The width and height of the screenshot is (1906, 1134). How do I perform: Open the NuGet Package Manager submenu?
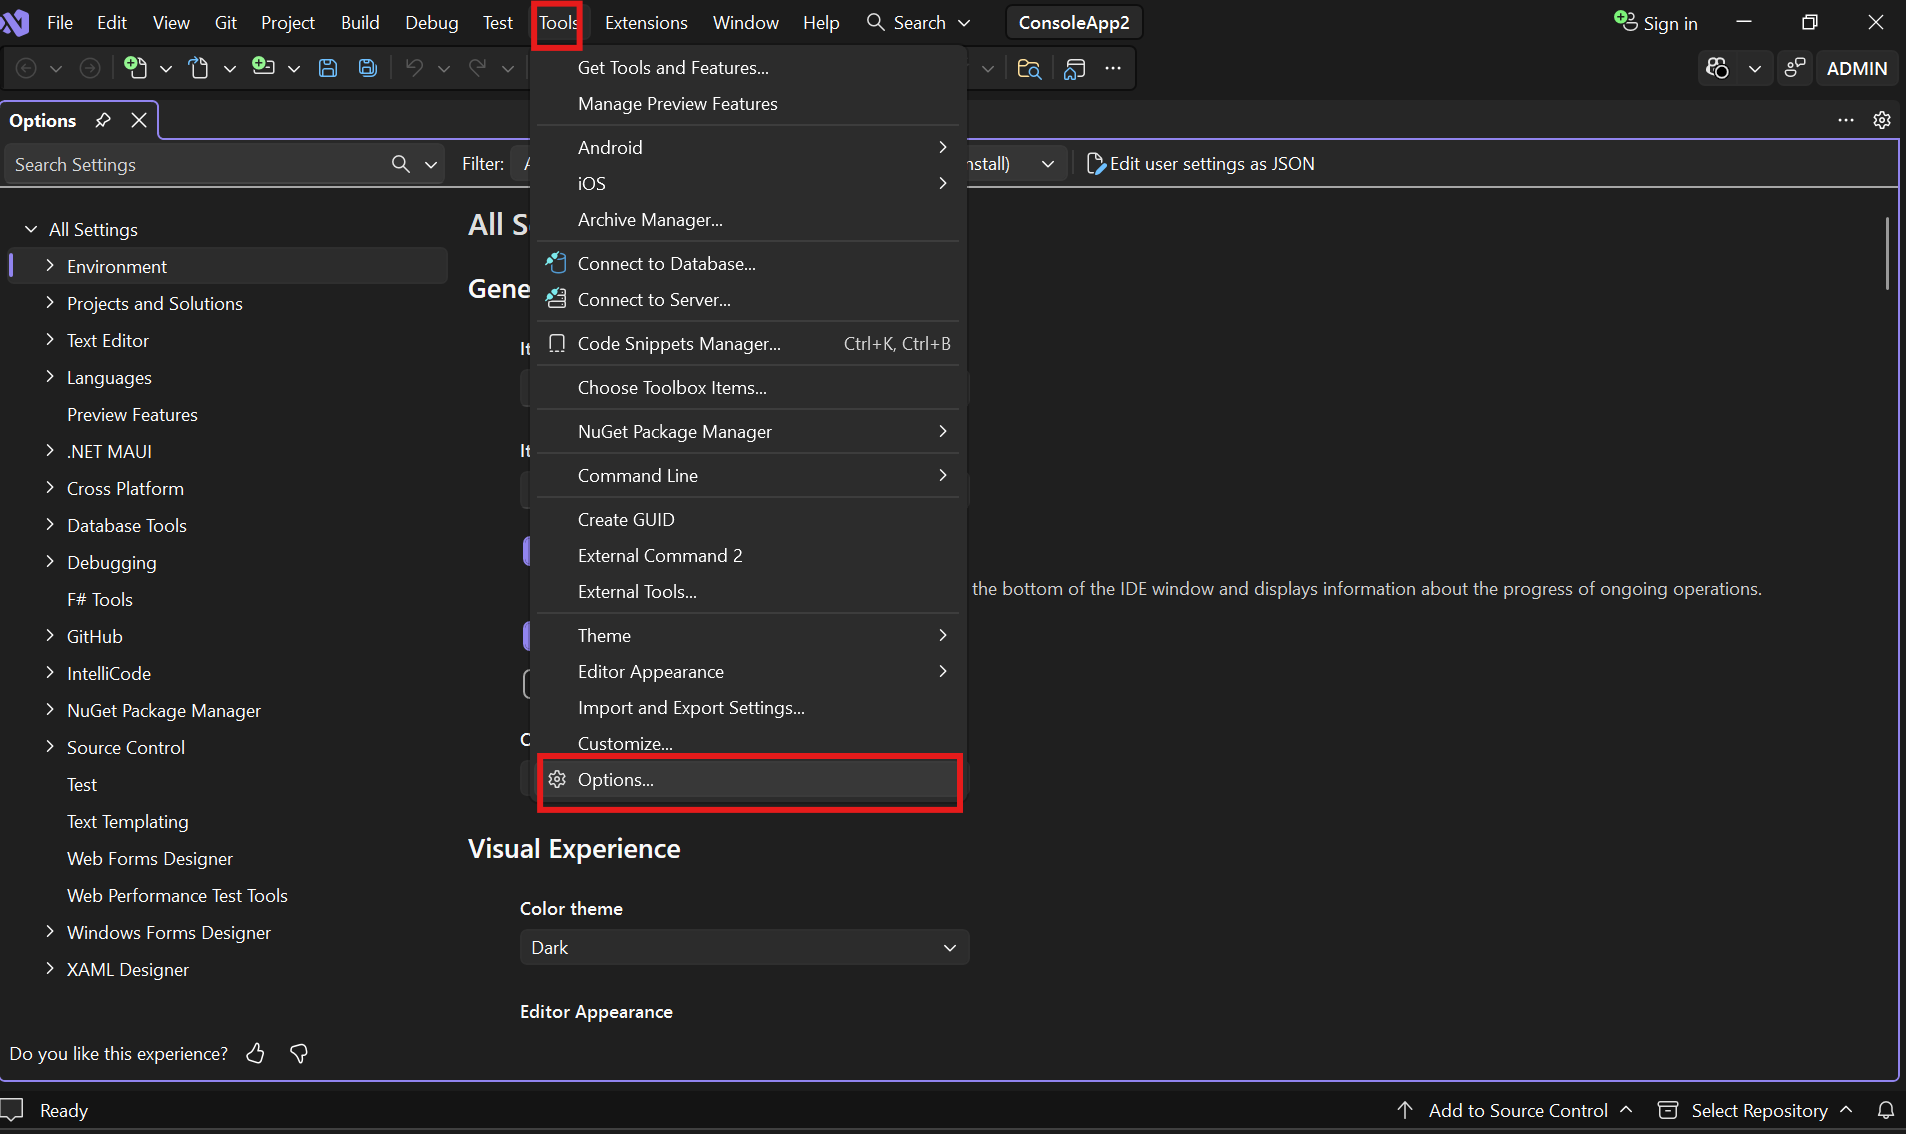tap(748, 432)
